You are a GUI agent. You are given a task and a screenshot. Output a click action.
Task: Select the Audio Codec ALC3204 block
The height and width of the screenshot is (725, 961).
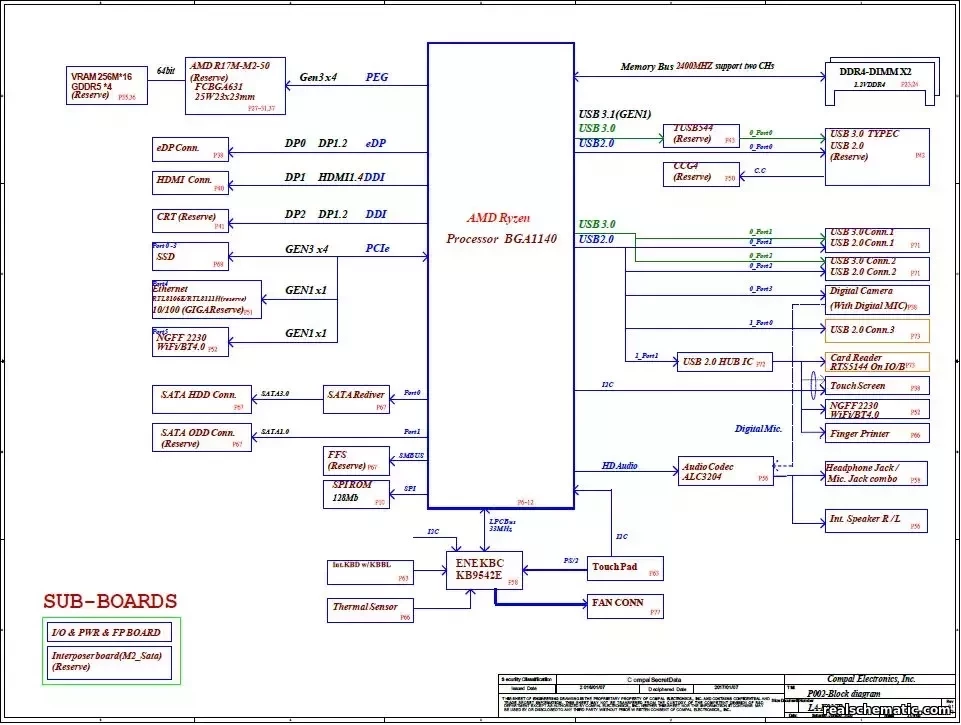coord(725,471)
